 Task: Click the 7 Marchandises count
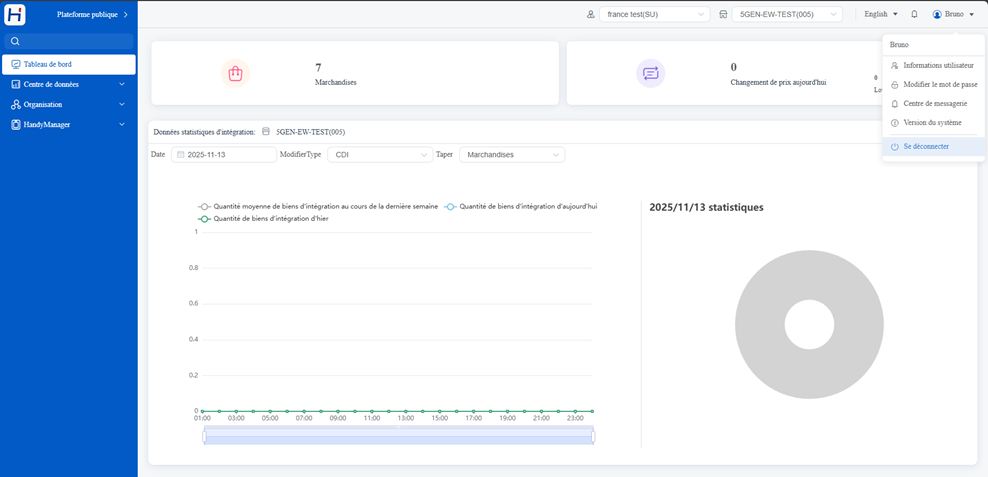click(318, 67)
